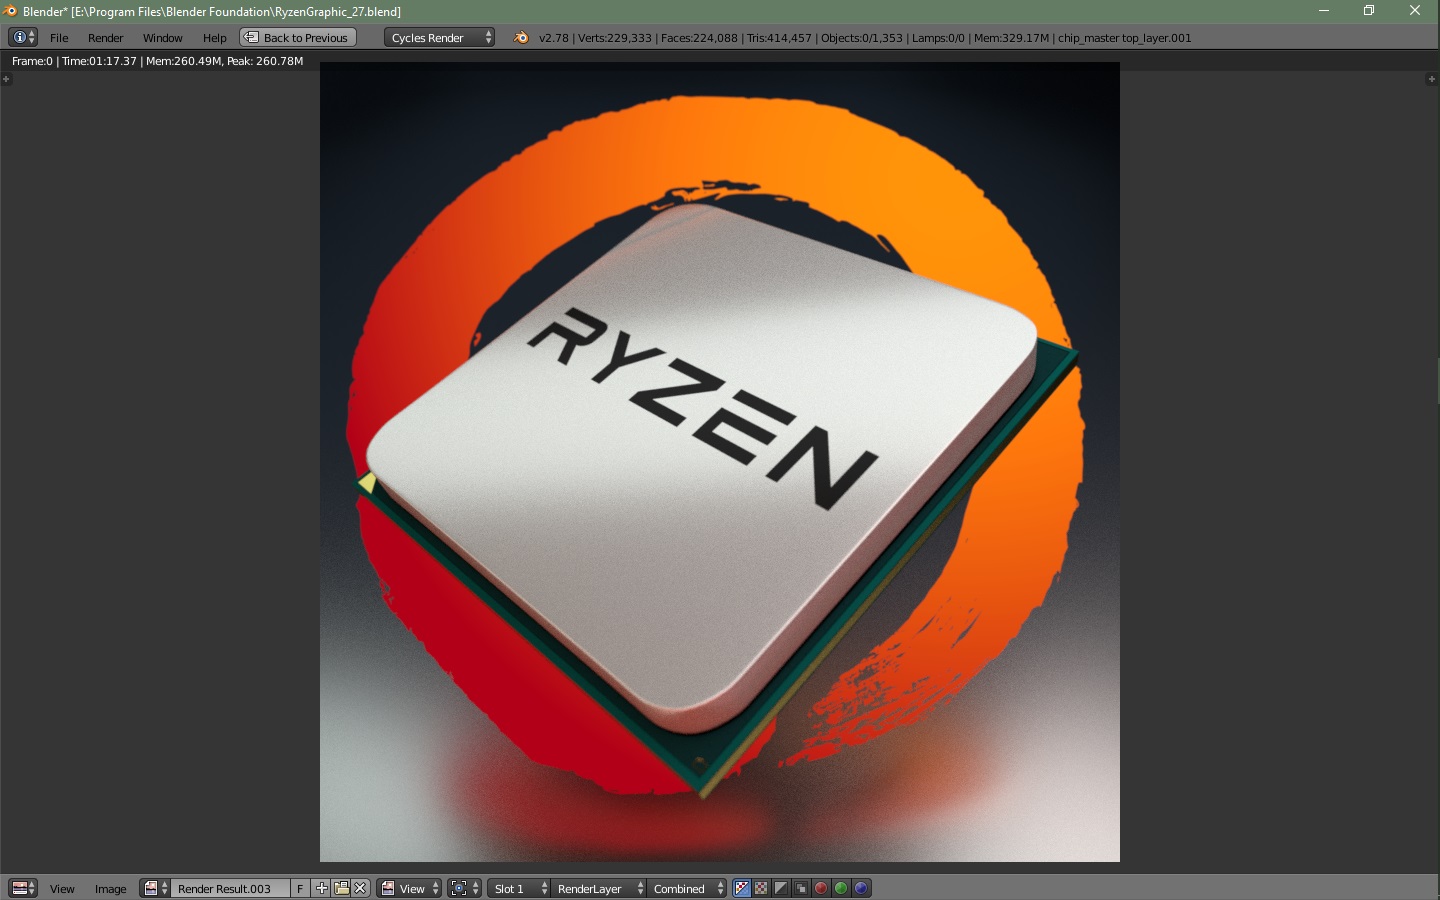Toggle Color channel display with checker icon
This screenshot has width=1440, height=900.
pos(761,888)
